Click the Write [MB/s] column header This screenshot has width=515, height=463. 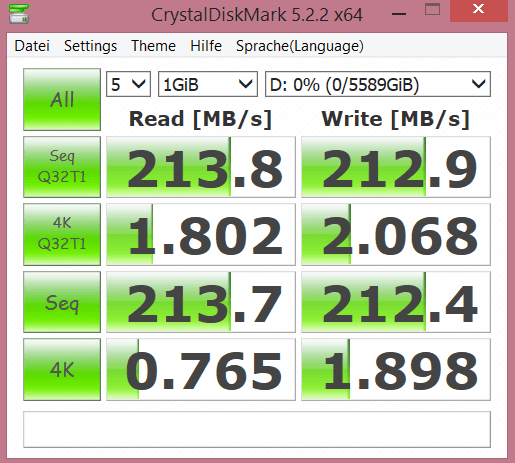(396, 119)
